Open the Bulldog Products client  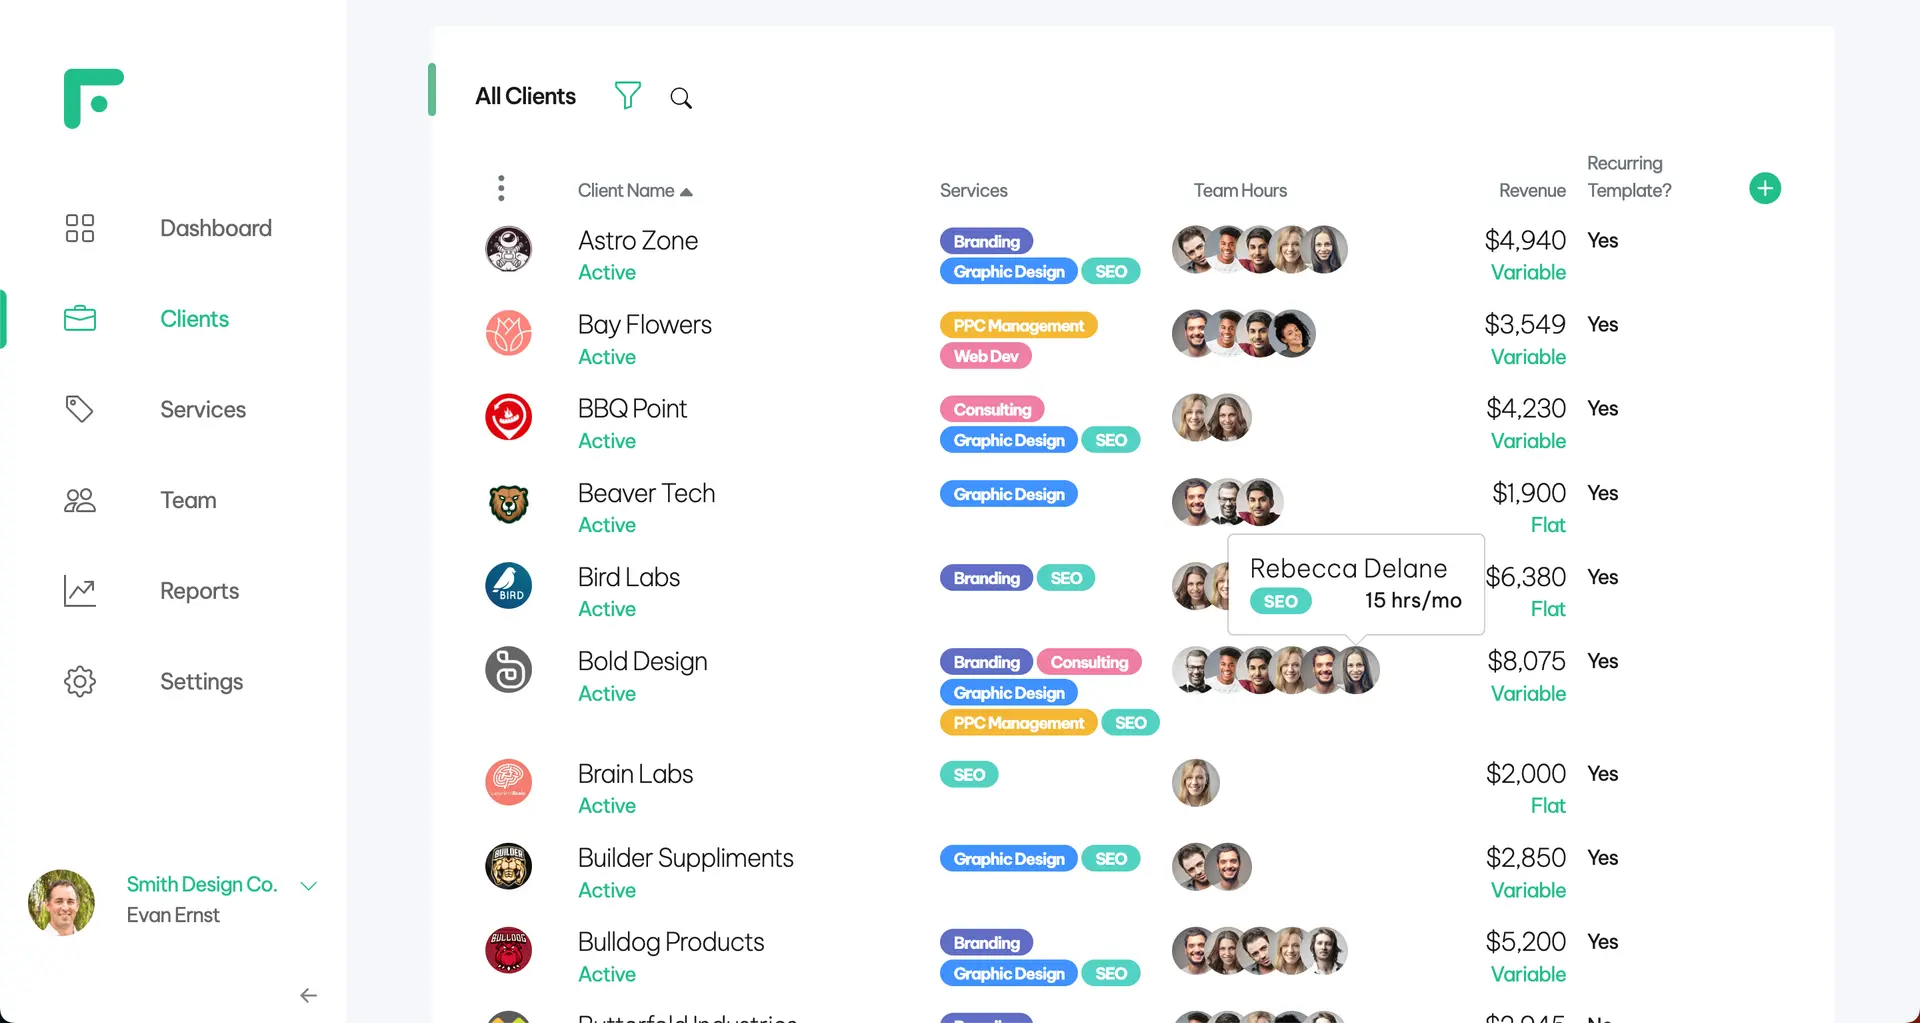[671, 942]
